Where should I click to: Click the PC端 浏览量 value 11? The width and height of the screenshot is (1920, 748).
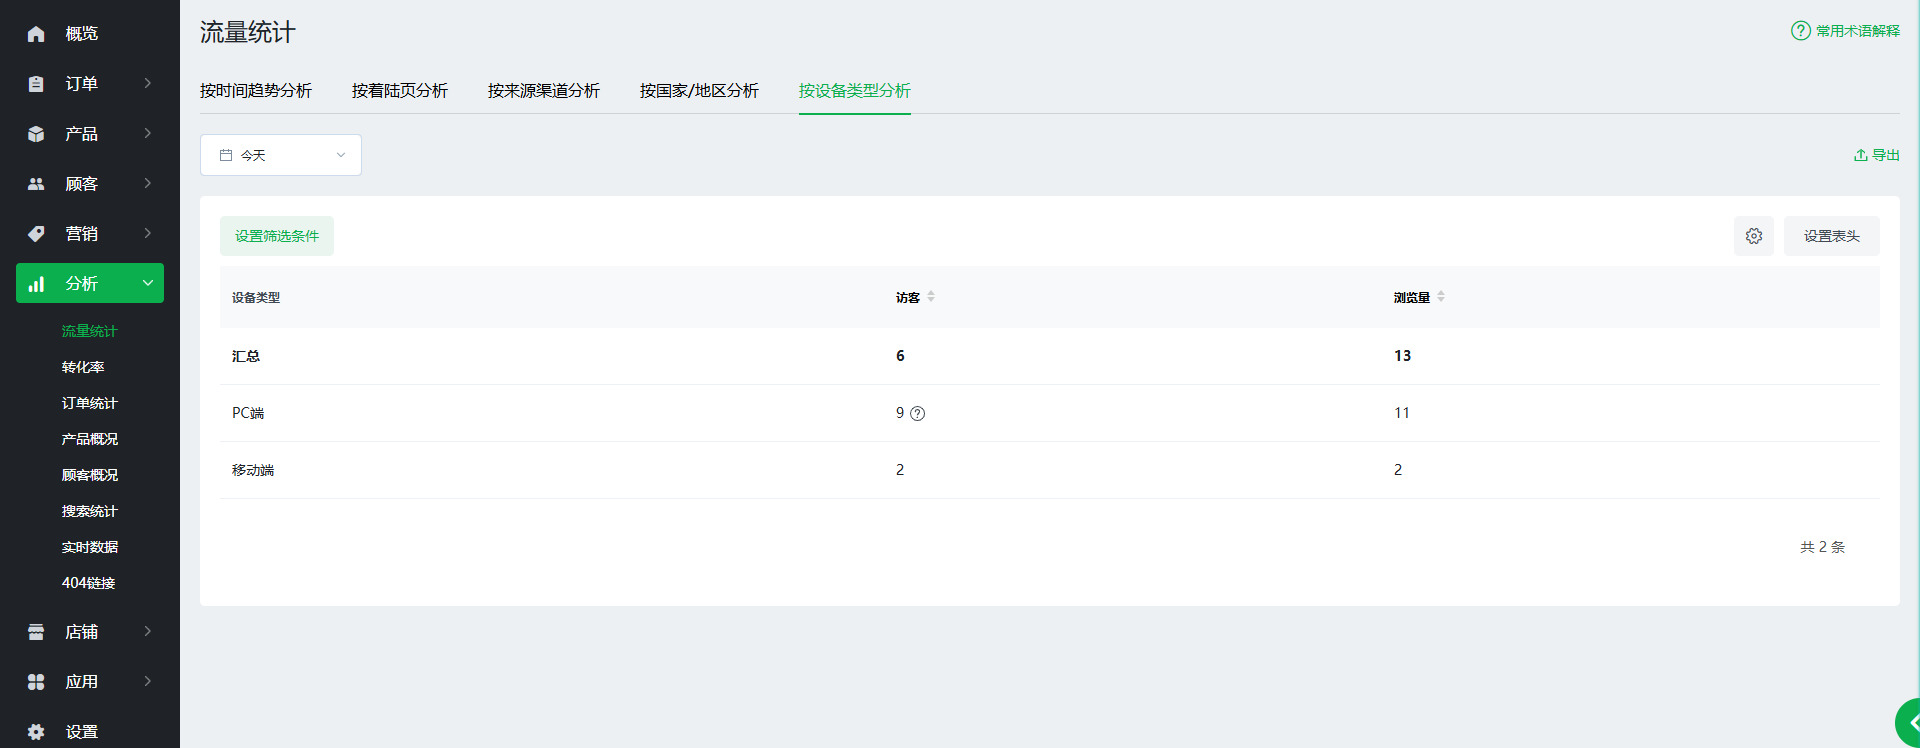coord(1402,413)
